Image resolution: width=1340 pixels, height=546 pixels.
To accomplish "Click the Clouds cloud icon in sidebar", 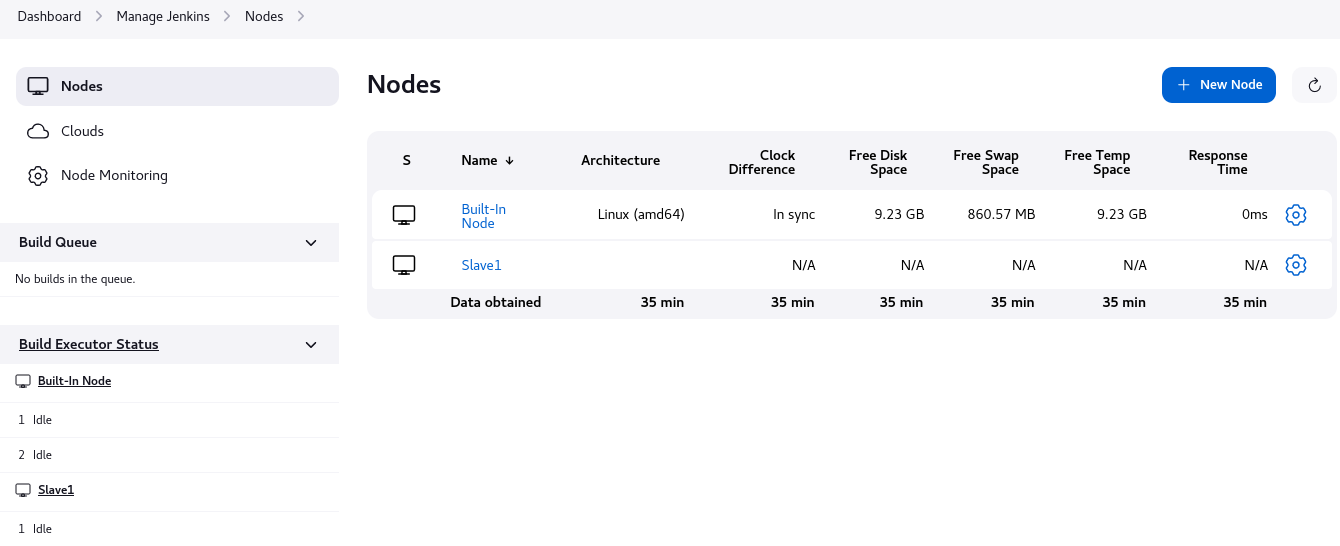I will pyautogui.click(x=38, y=131).
